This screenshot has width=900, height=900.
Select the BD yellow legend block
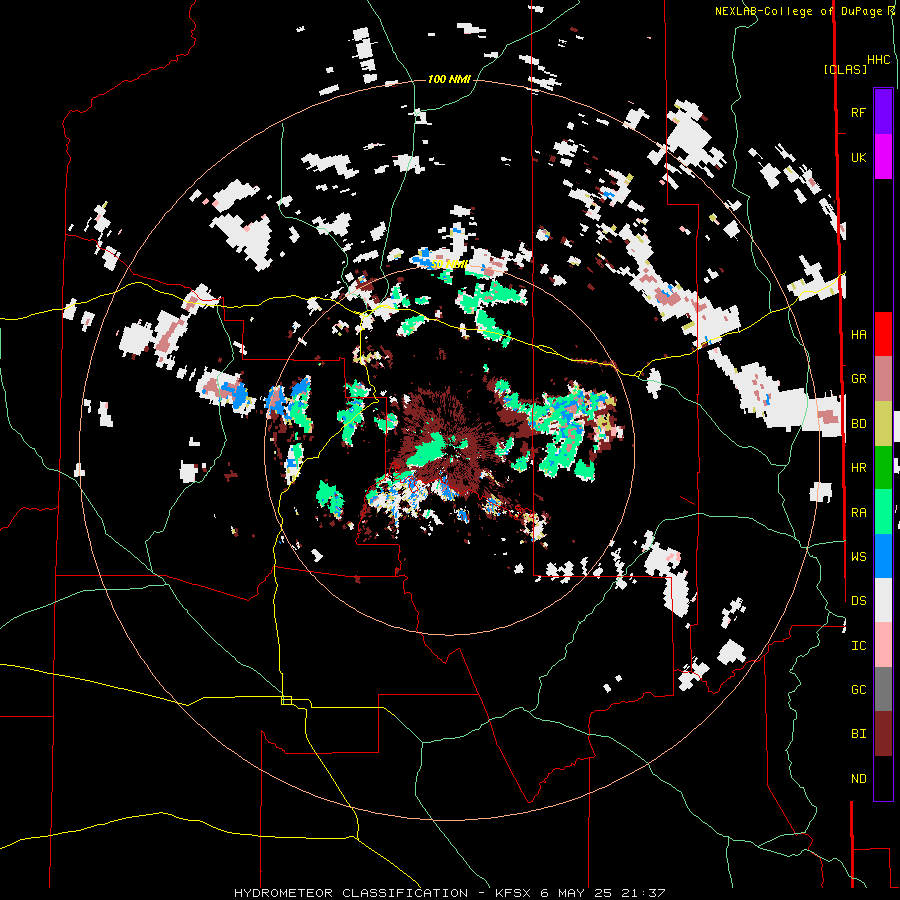pyautogui.click(x=883, y=424)
